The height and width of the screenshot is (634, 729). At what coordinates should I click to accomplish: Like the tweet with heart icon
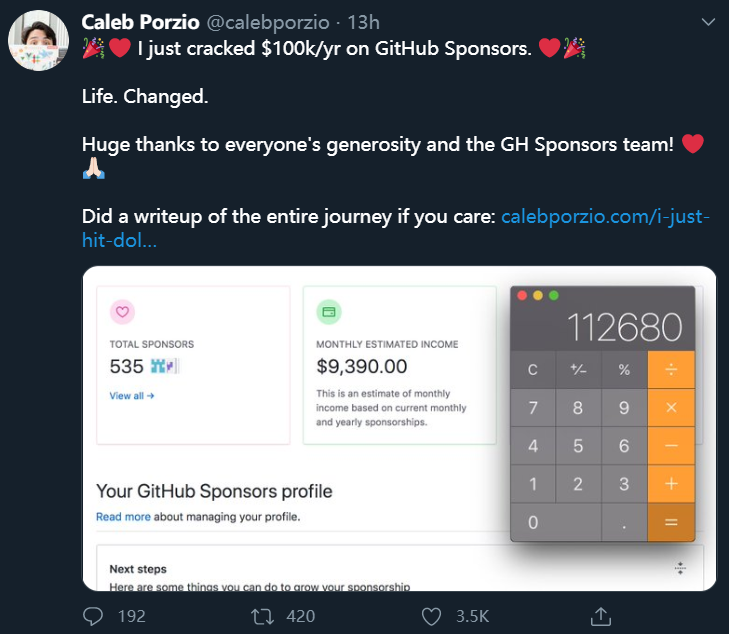pos(432,615)
